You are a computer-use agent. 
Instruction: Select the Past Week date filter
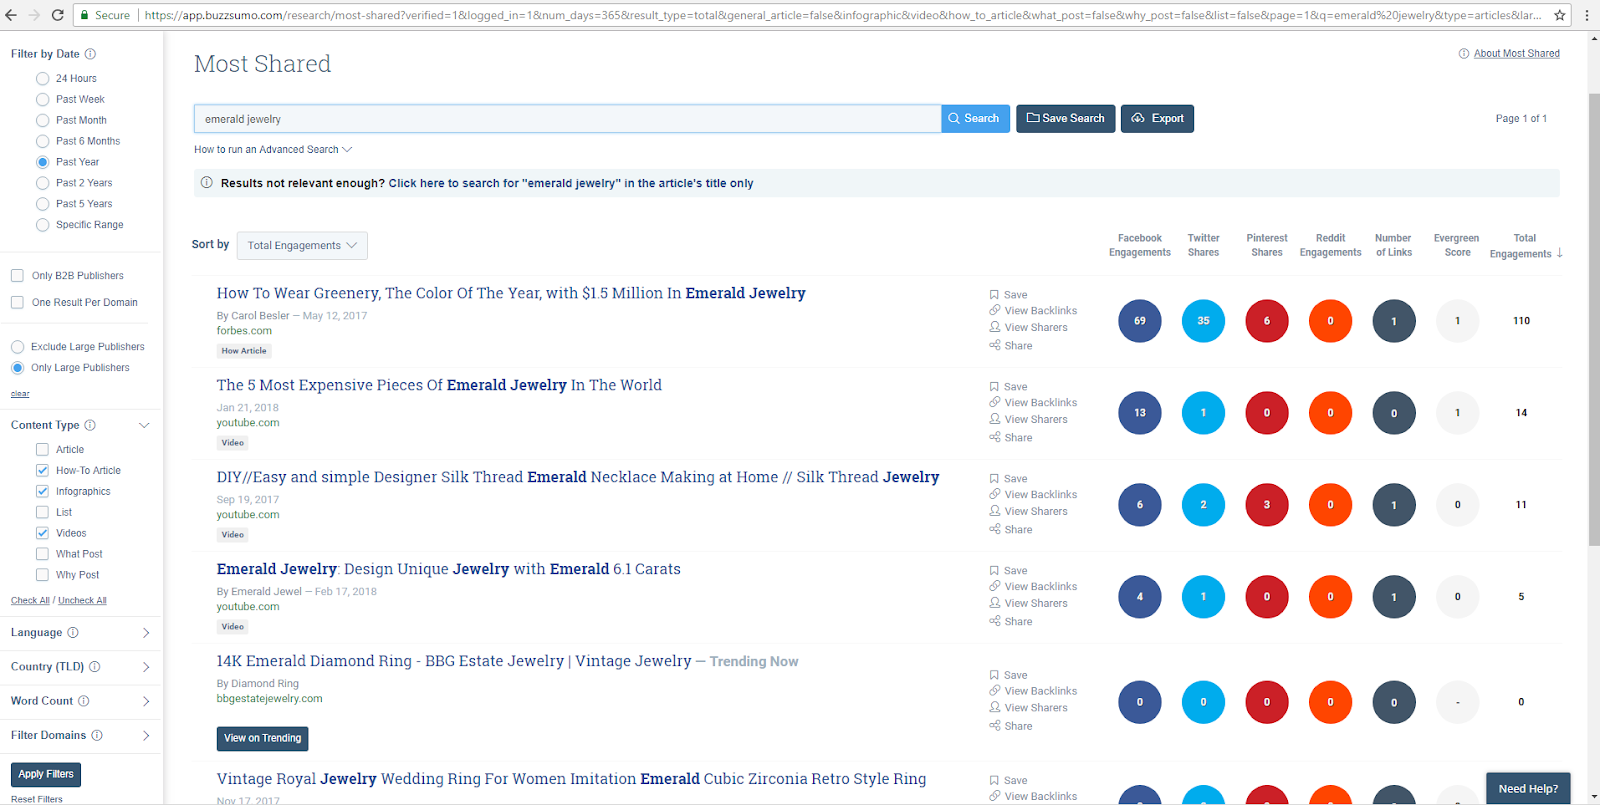[42, 100]
